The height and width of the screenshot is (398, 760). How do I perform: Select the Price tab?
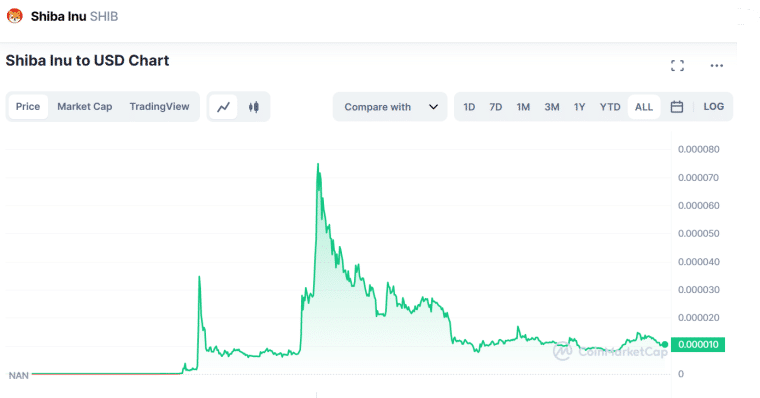28,107
